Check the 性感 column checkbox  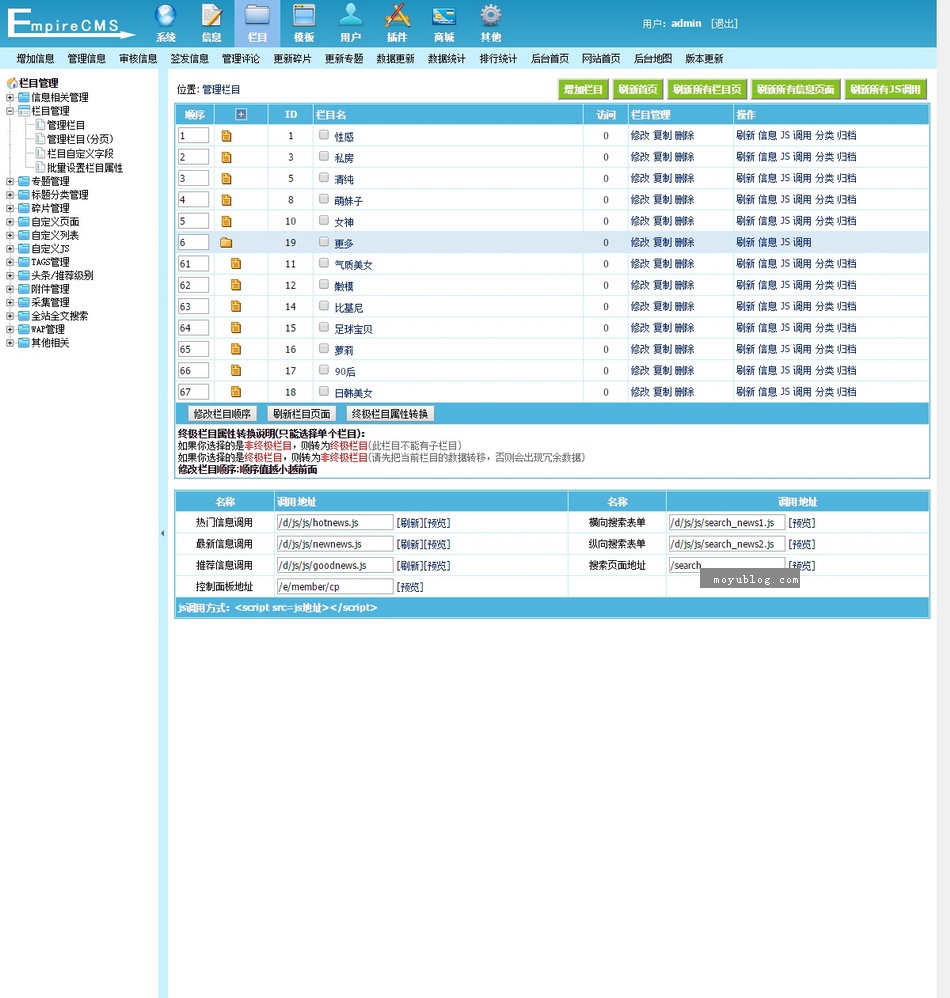324,135
